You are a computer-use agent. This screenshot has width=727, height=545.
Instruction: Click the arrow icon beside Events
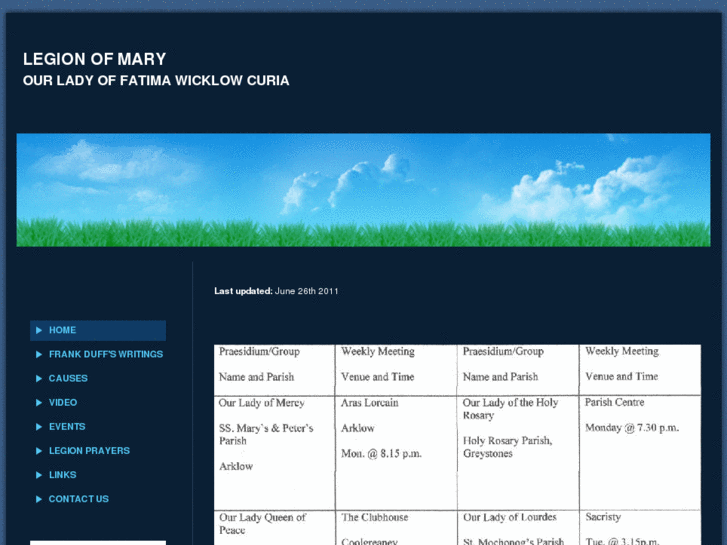point(39,427)
